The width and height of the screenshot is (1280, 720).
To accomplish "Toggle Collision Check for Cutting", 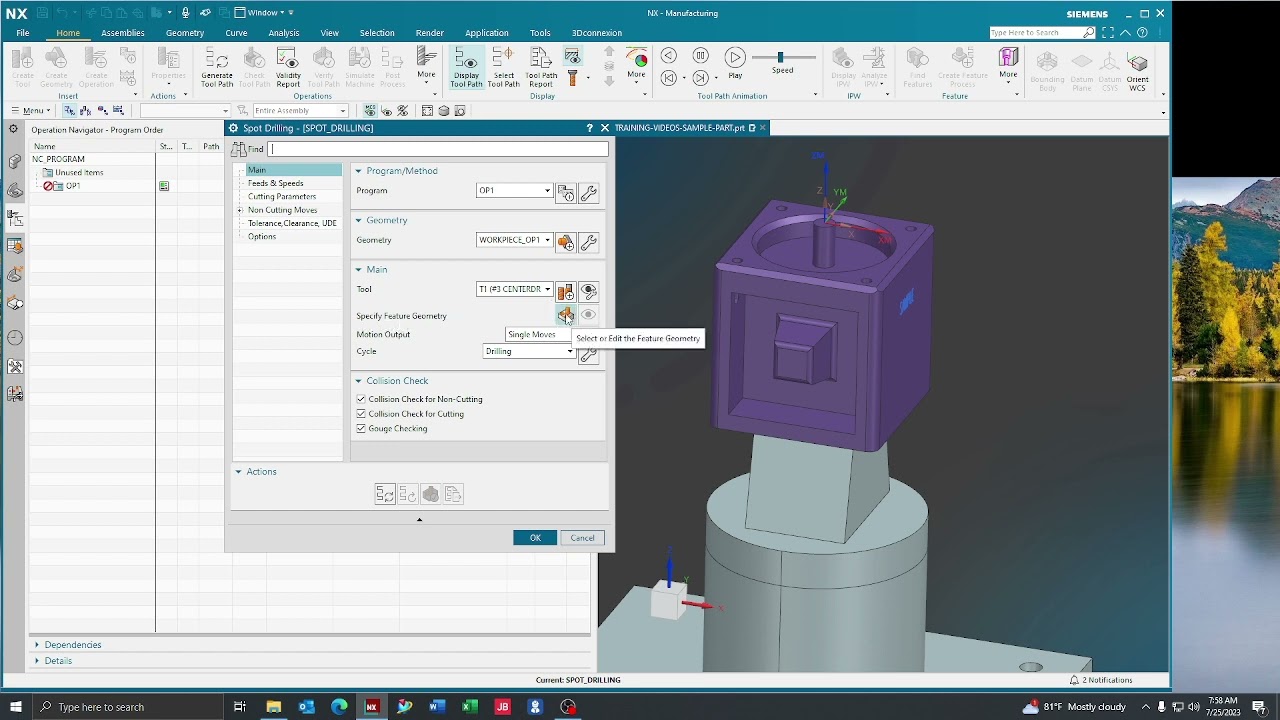I will pyautogui.click(x=361, y=414).
